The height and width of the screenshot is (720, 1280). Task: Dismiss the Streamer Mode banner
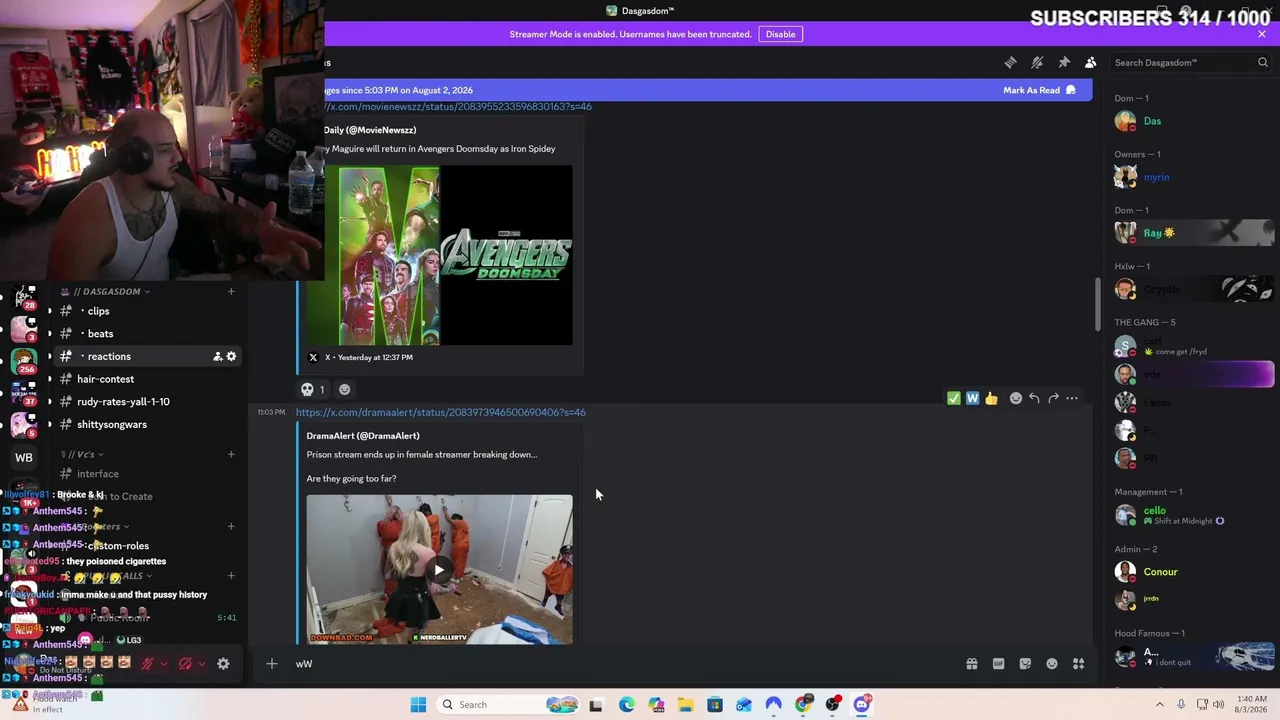1262,34
